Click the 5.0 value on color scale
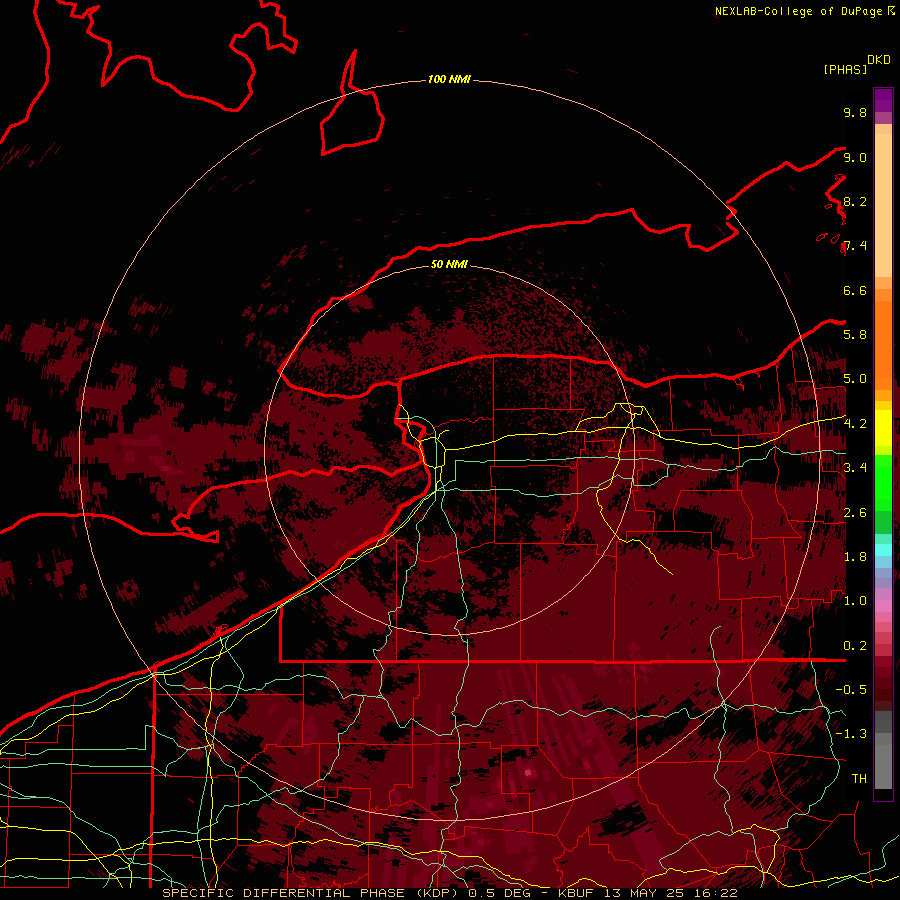The image size is (900, 900). 855,379
